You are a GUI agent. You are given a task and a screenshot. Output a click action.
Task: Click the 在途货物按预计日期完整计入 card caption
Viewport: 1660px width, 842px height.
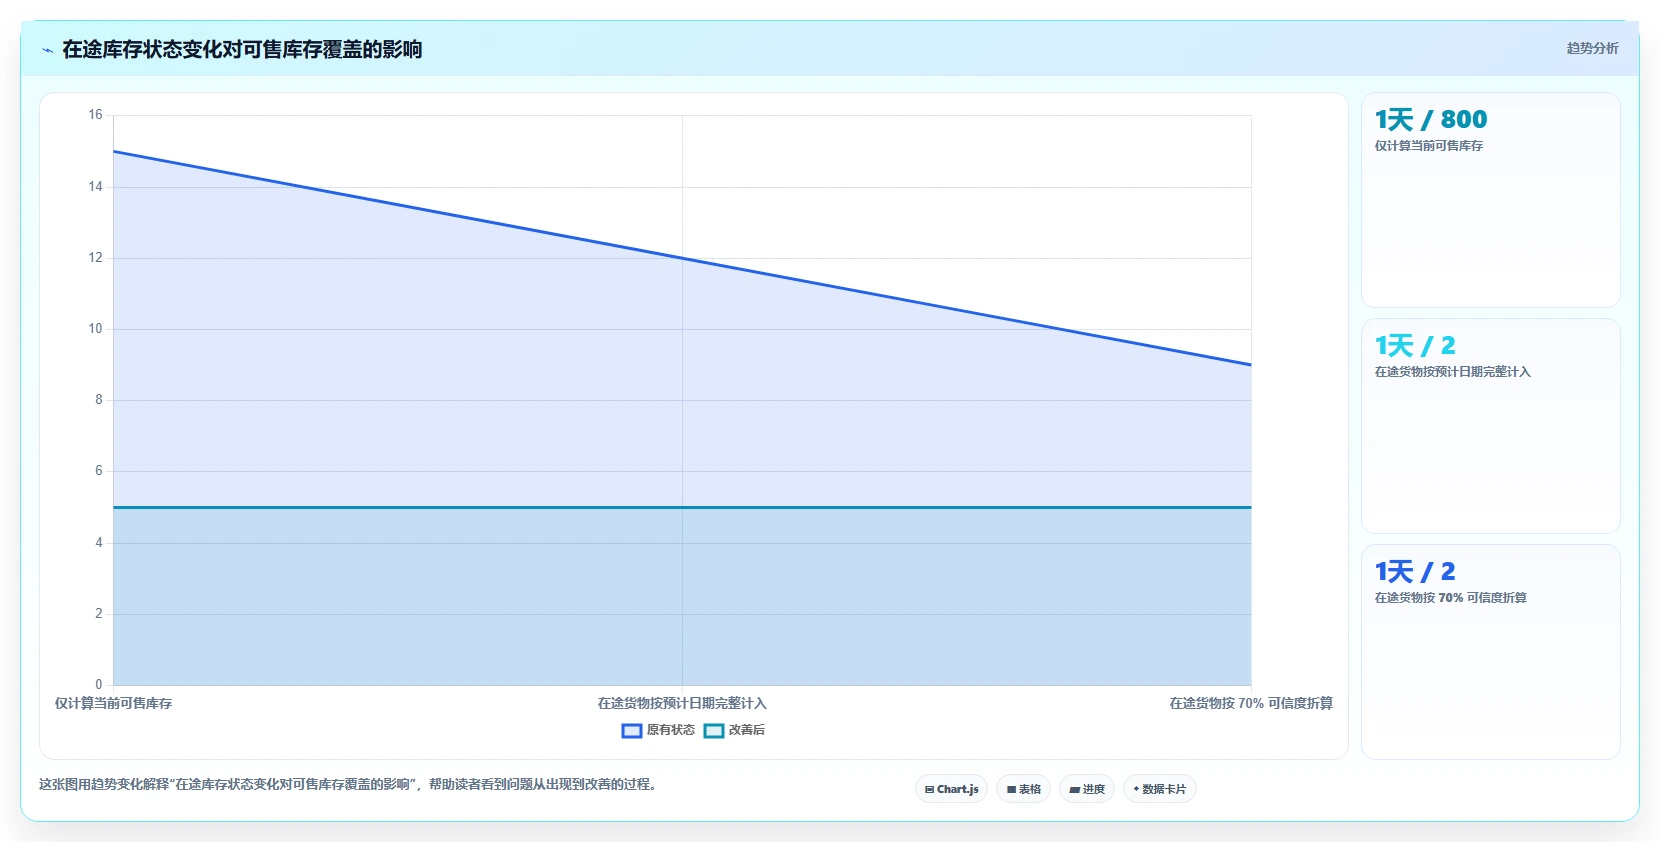click(x=1453, y=372)
